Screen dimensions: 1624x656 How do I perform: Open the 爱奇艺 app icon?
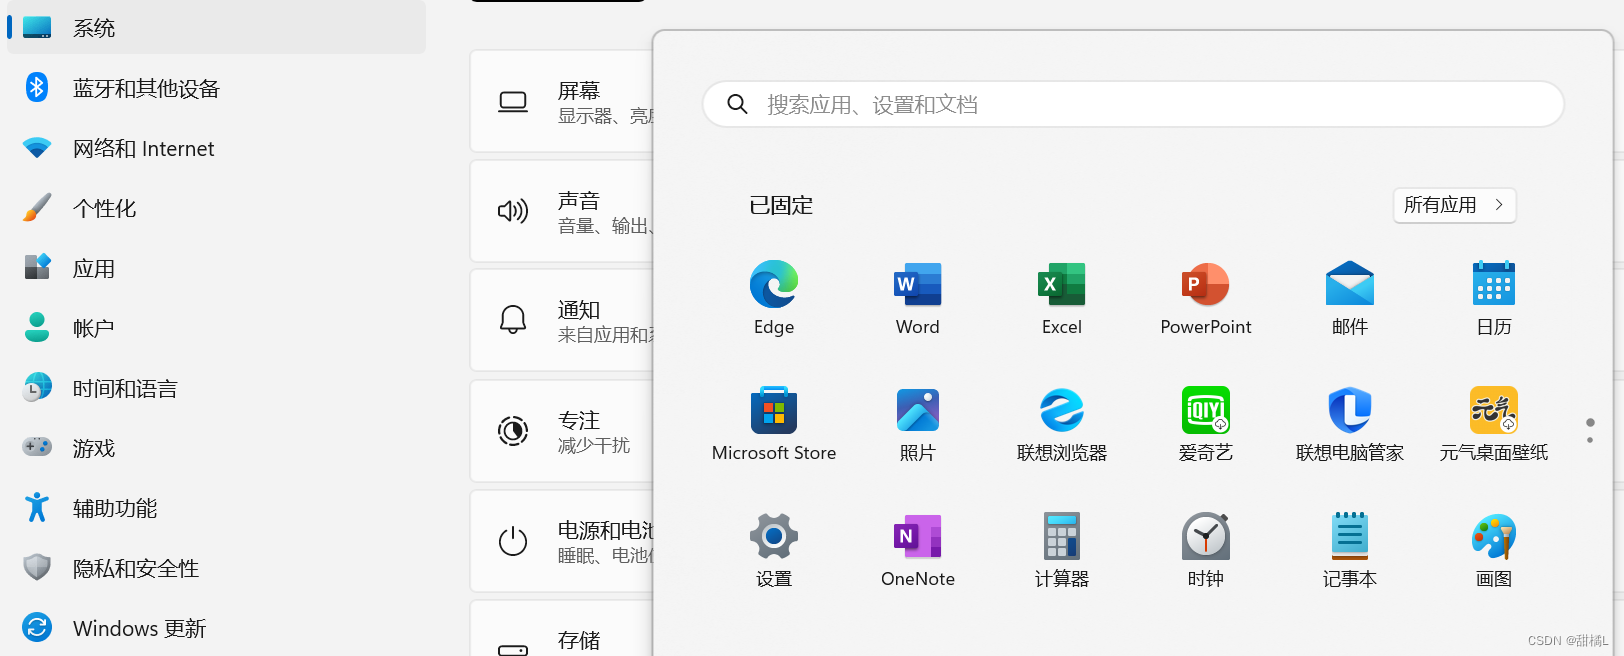1206,423
